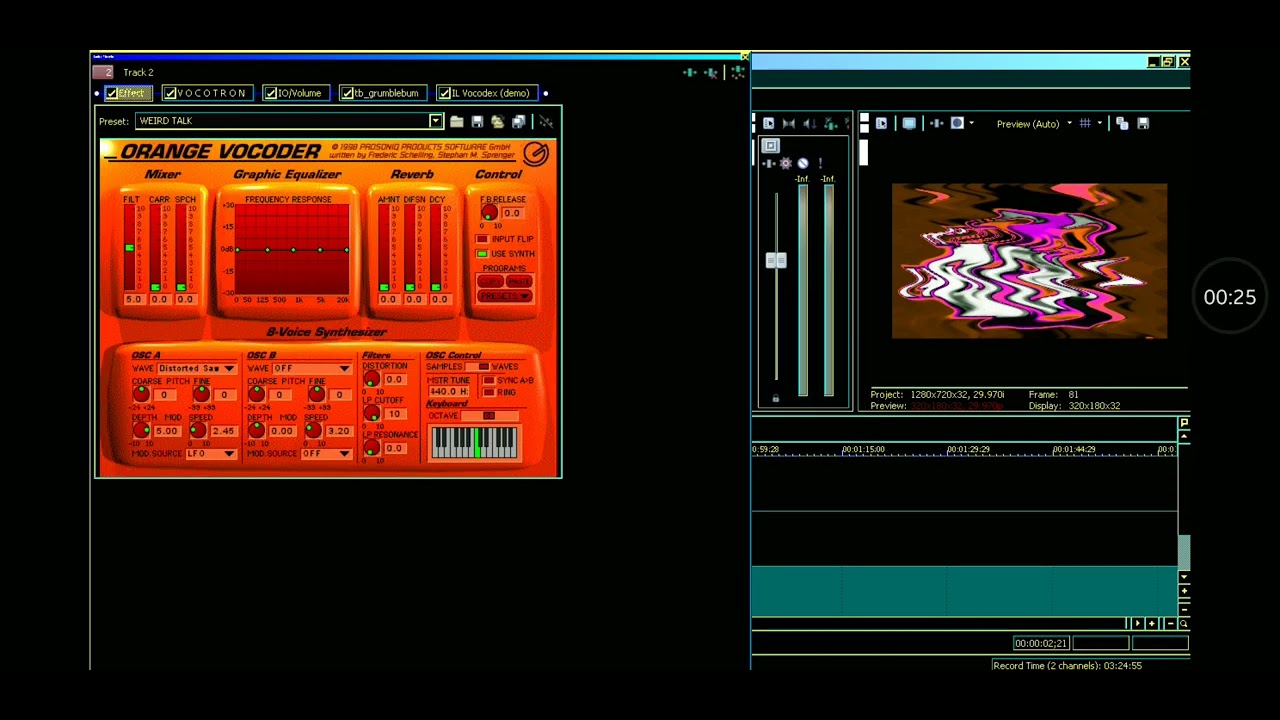Mute the Master bus

click(x=803, y=163)
